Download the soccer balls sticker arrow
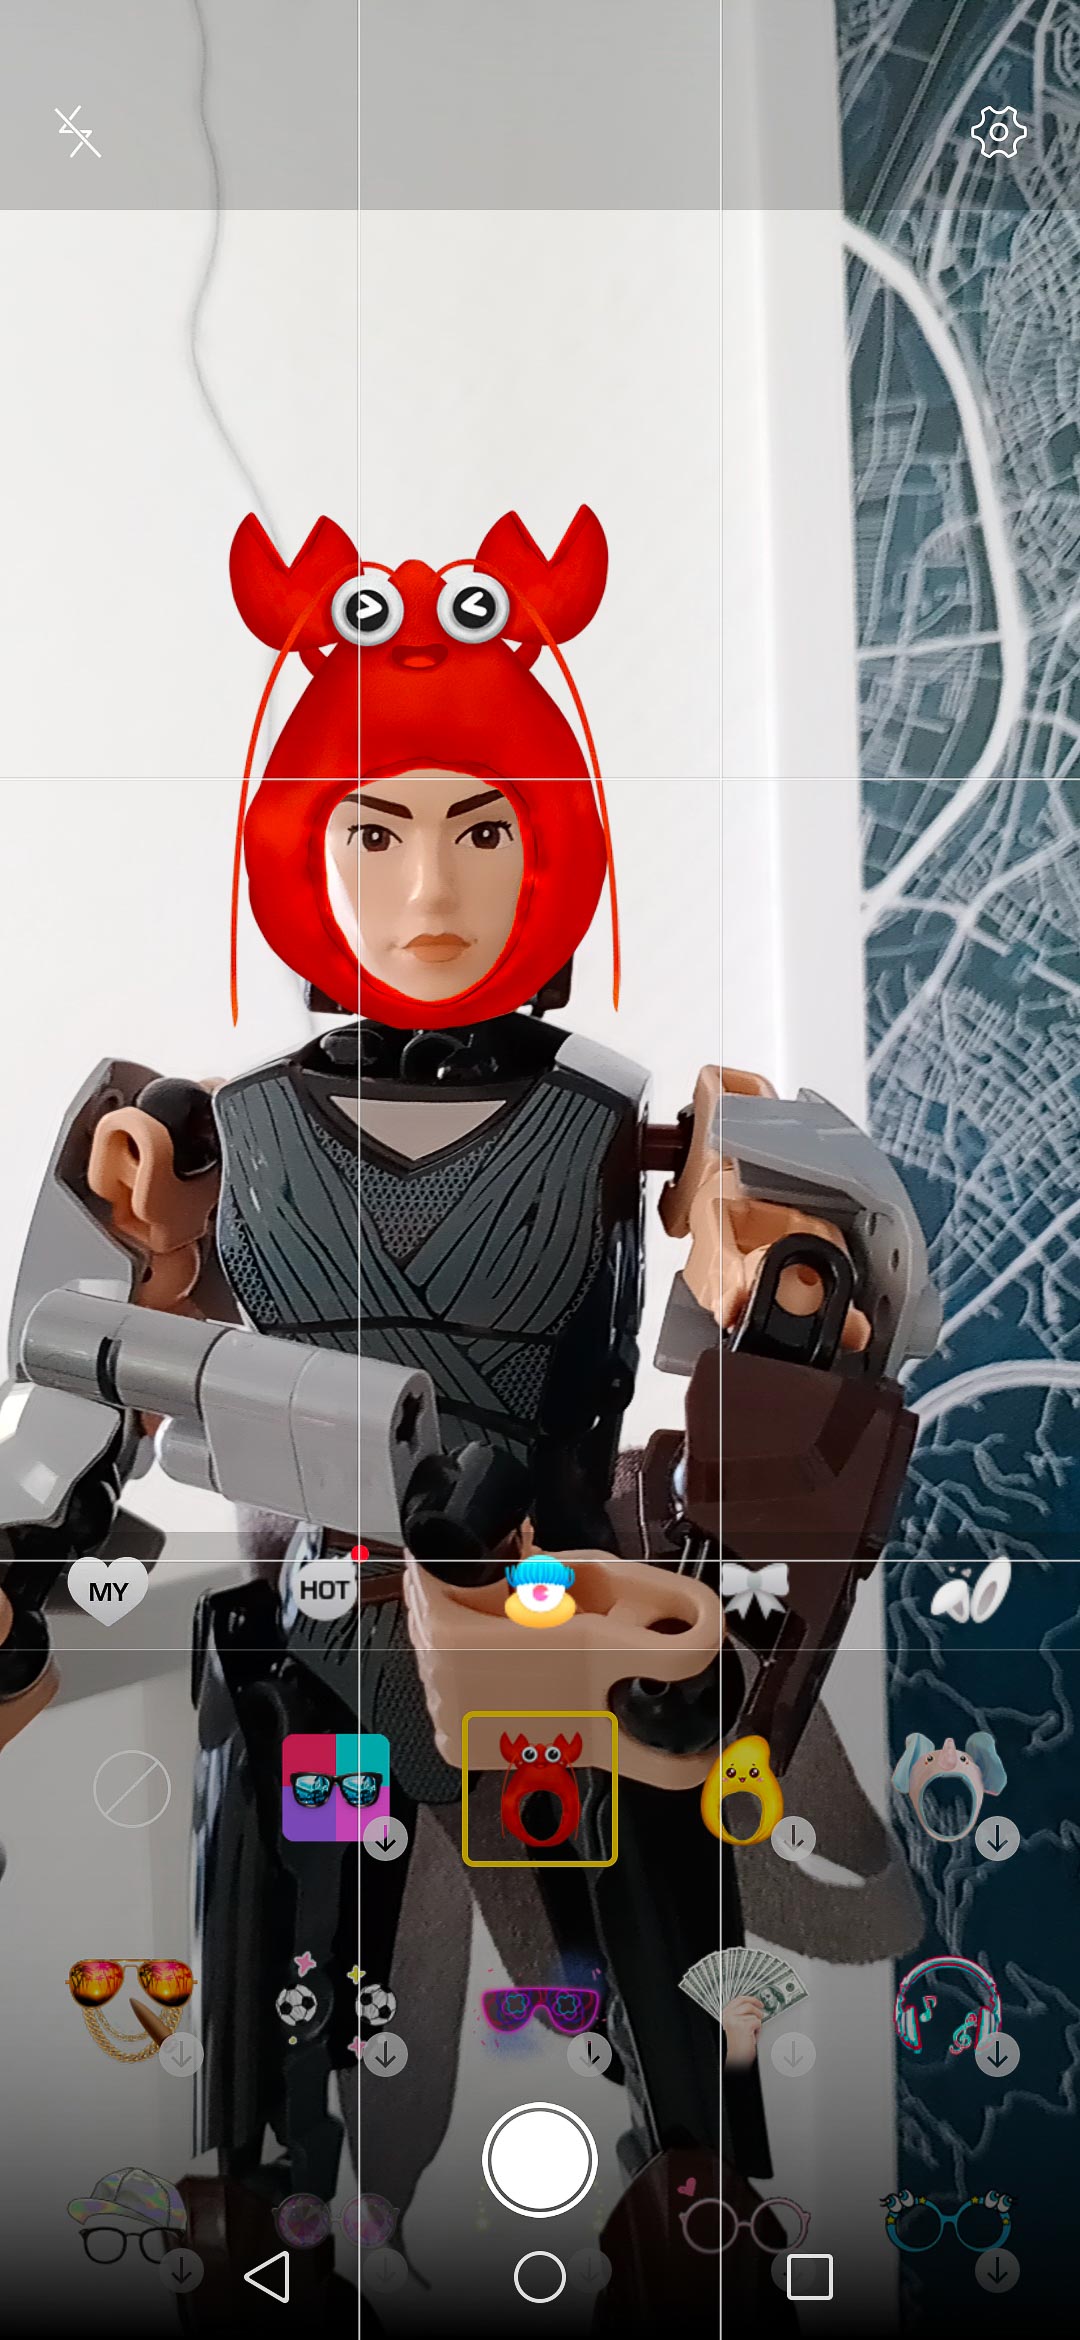This screenshot has width=1080, height=2340. [386, 2055]
